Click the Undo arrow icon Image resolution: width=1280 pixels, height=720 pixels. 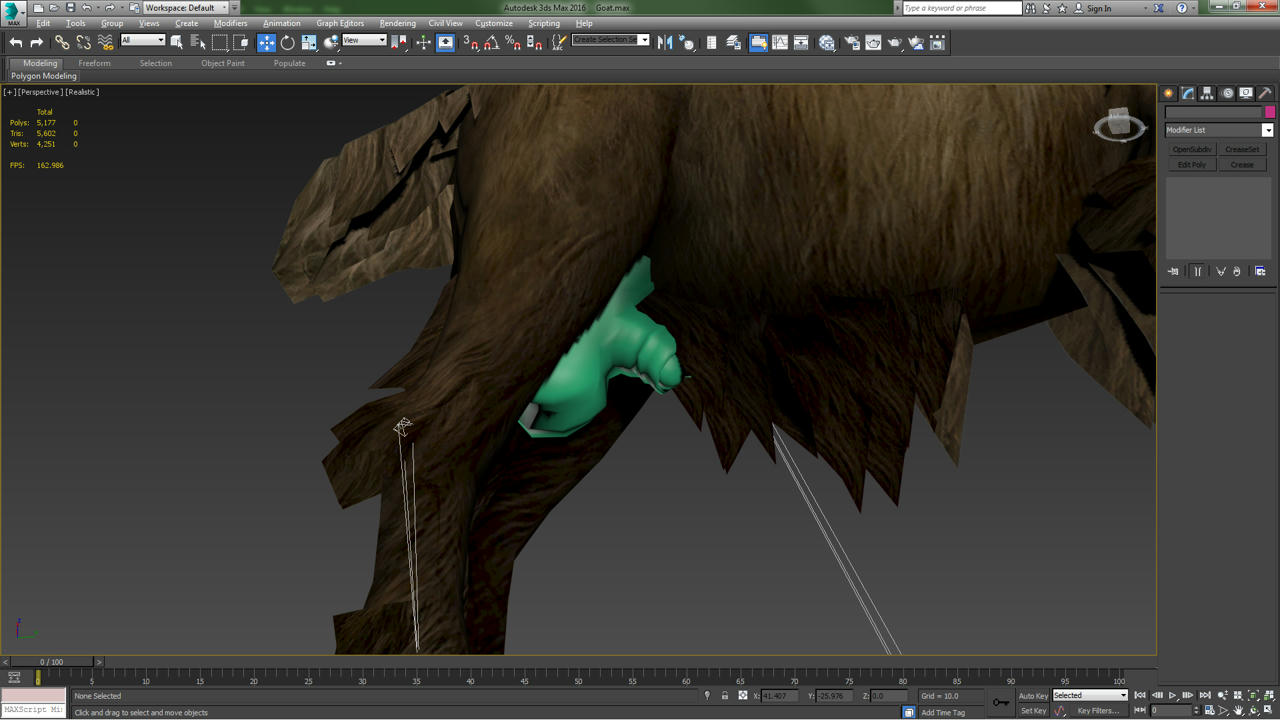click(x=16, y=42)
